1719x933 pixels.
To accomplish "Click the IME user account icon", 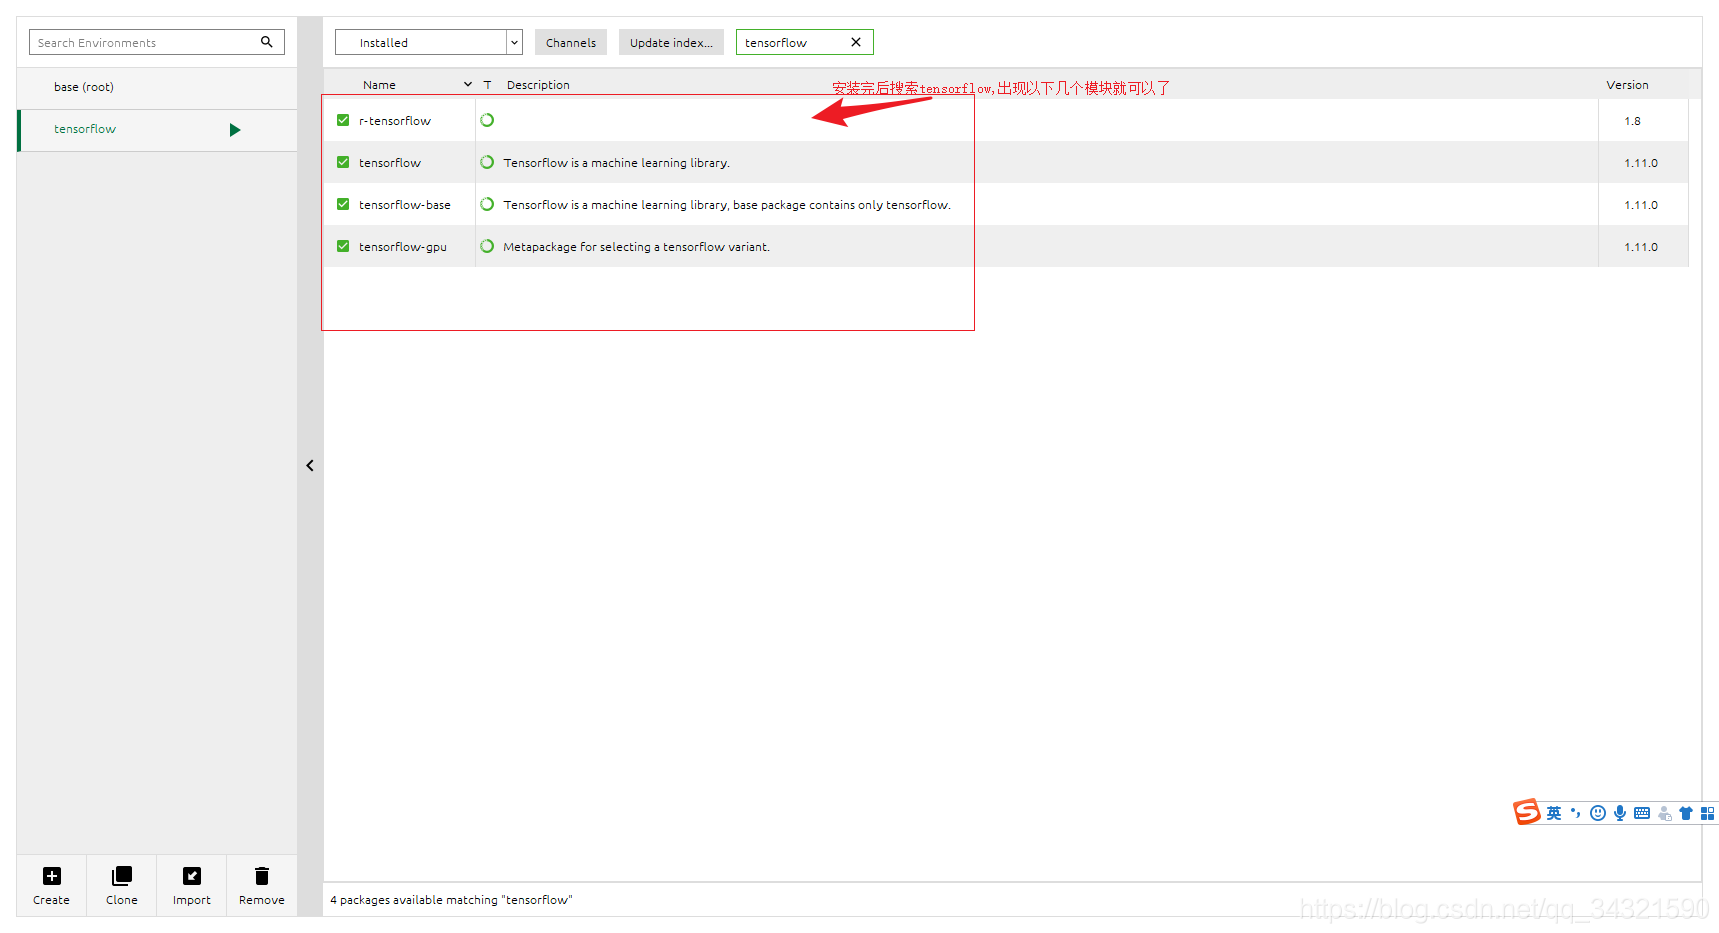I will point(1665,813).
